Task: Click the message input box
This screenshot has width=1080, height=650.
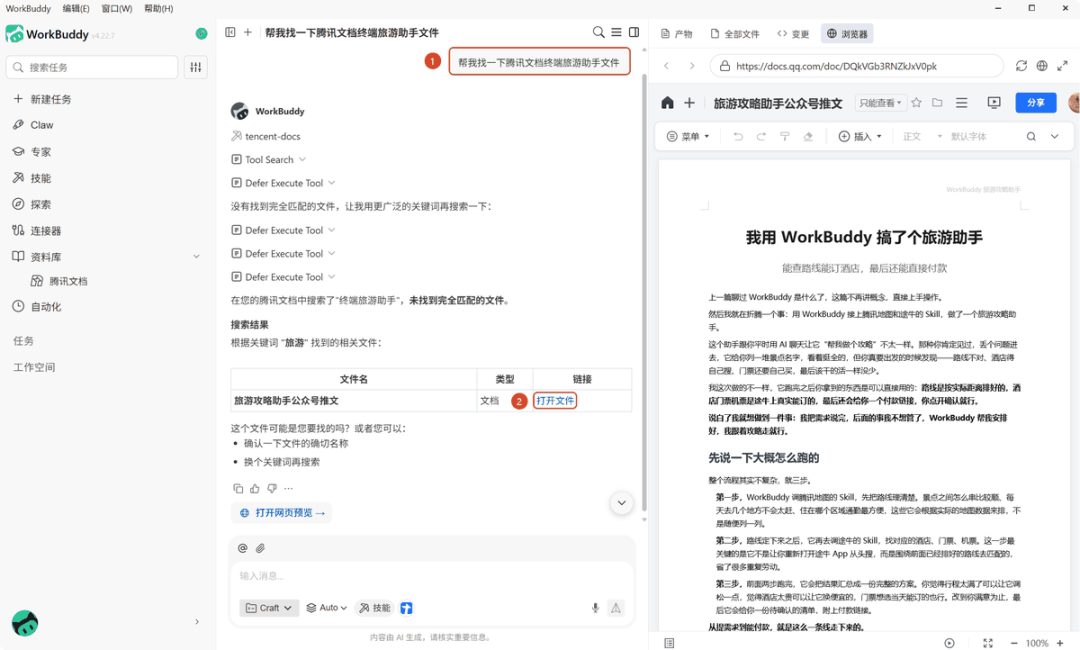Action: [432, 576]
